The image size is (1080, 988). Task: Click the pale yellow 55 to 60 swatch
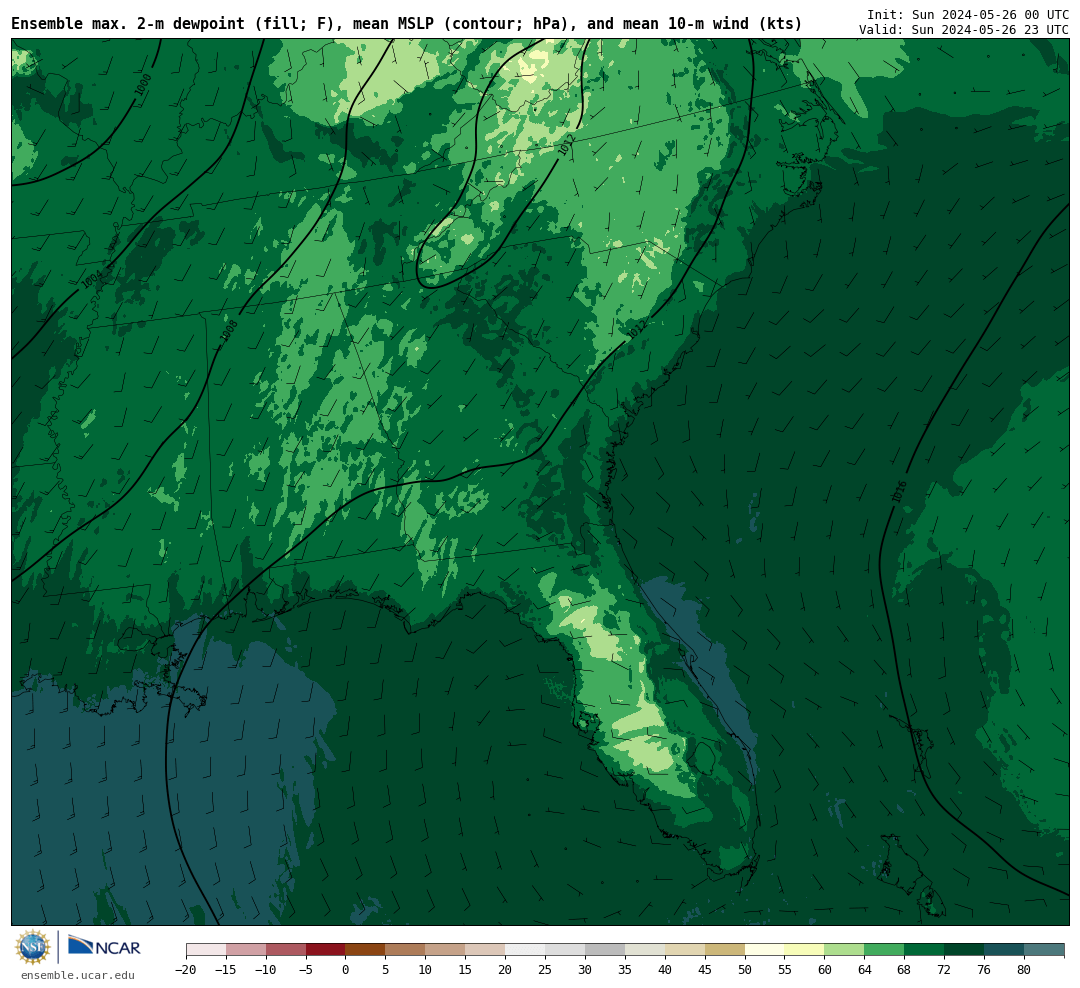point(804,949)
